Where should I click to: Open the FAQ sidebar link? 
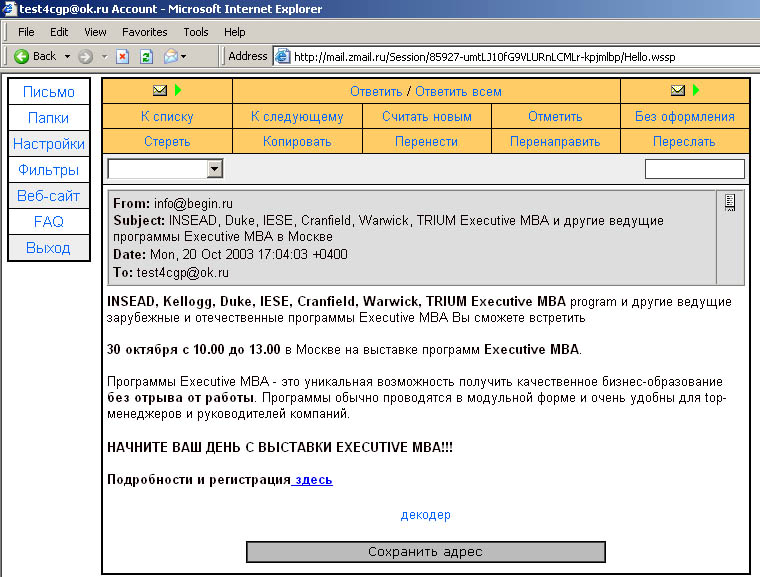[49, 222]
